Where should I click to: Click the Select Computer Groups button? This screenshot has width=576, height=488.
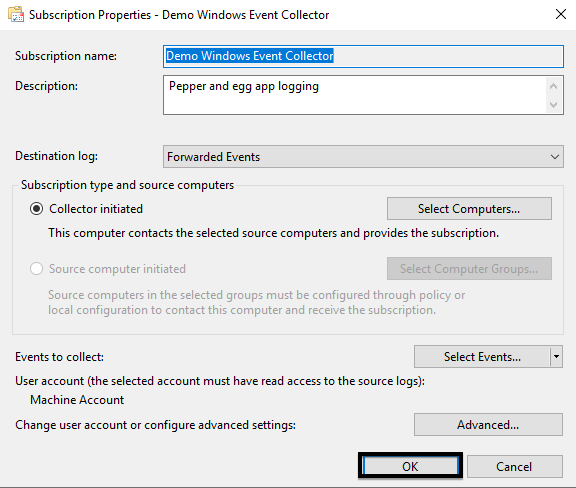coord(469,269)
